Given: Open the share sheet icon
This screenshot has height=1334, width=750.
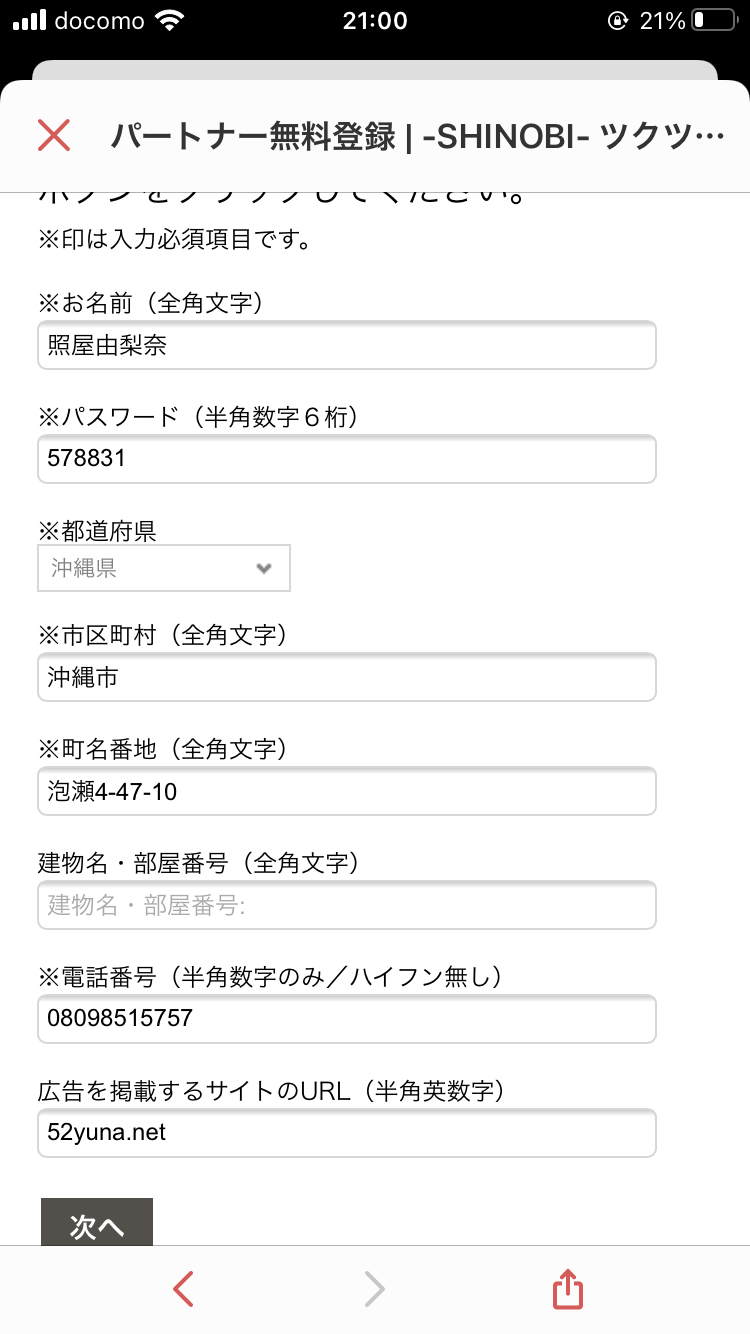Looking at the screenshot, I should click(x=567, y=1290).
